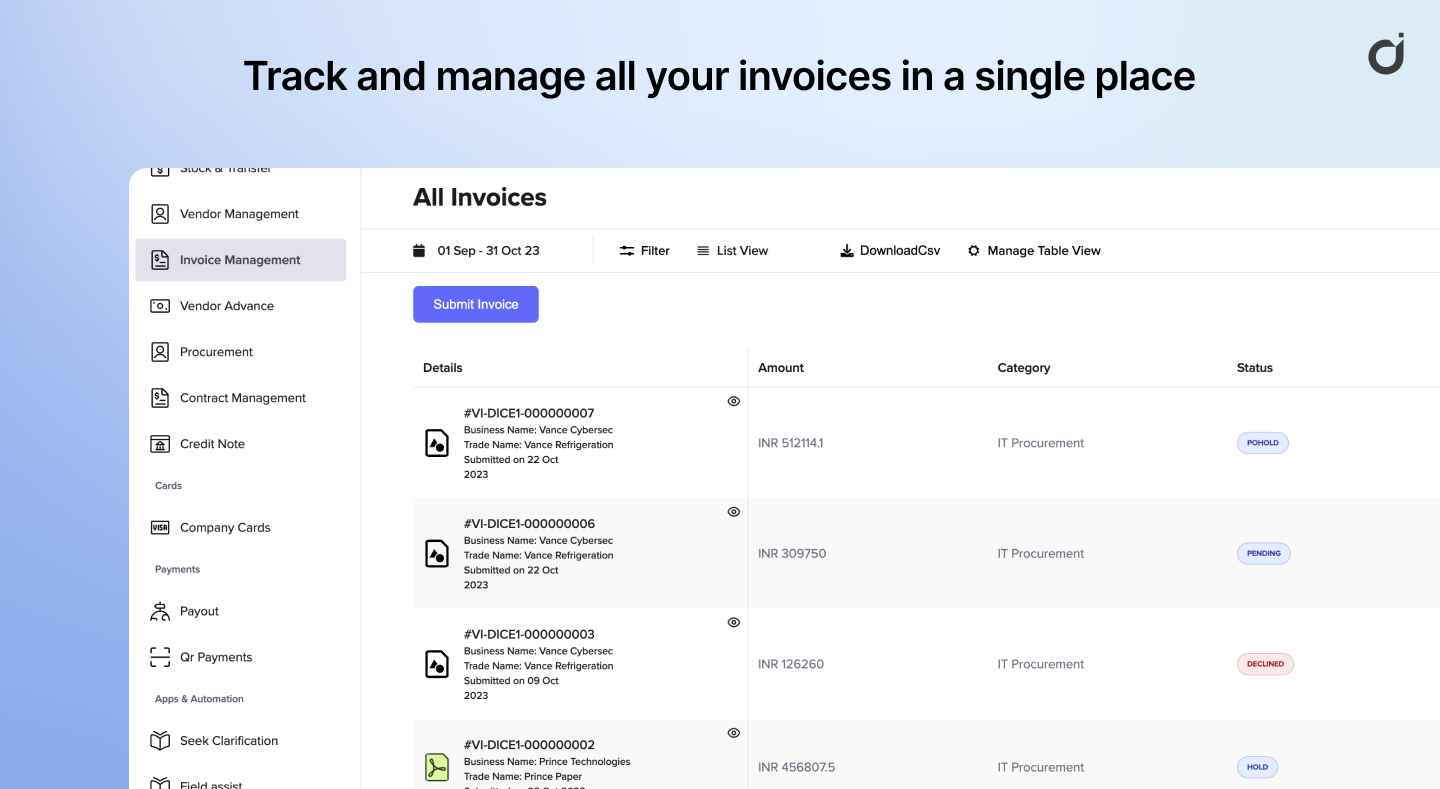Click the Company Cards VISA icon
The height and width of the screenshot is (789, 1440).
click(160, 528)
